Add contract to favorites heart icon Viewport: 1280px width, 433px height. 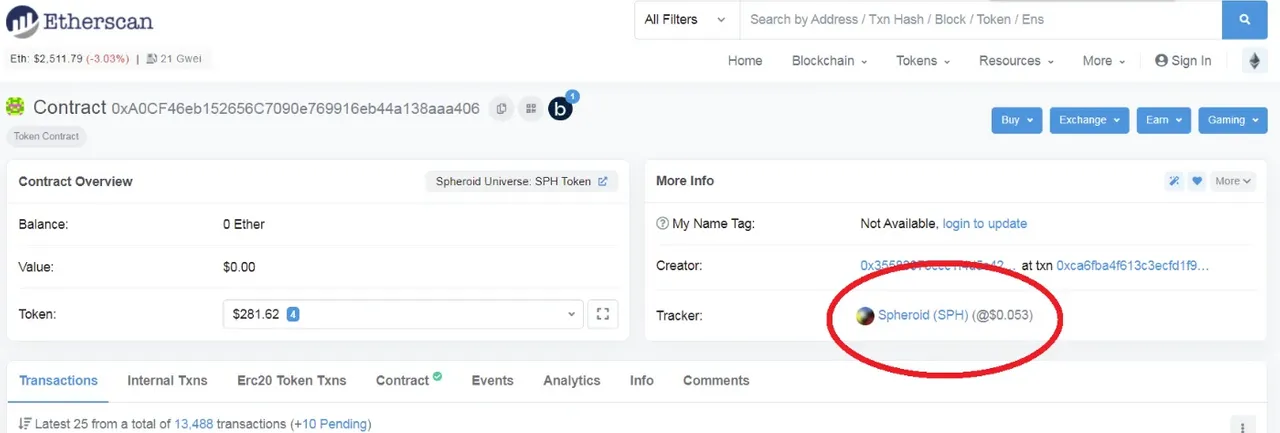pos(1197,181)
